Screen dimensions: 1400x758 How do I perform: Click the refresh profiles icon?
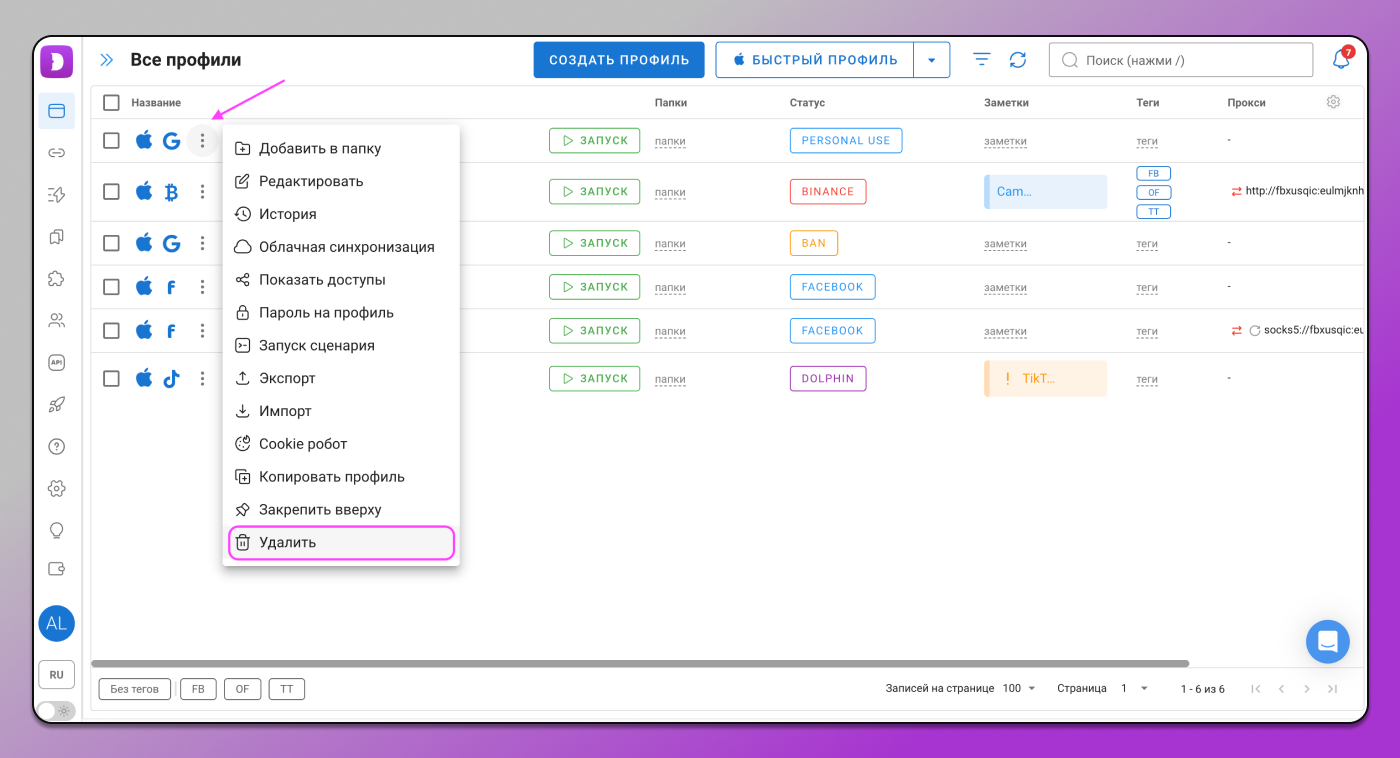[1018, 60]
